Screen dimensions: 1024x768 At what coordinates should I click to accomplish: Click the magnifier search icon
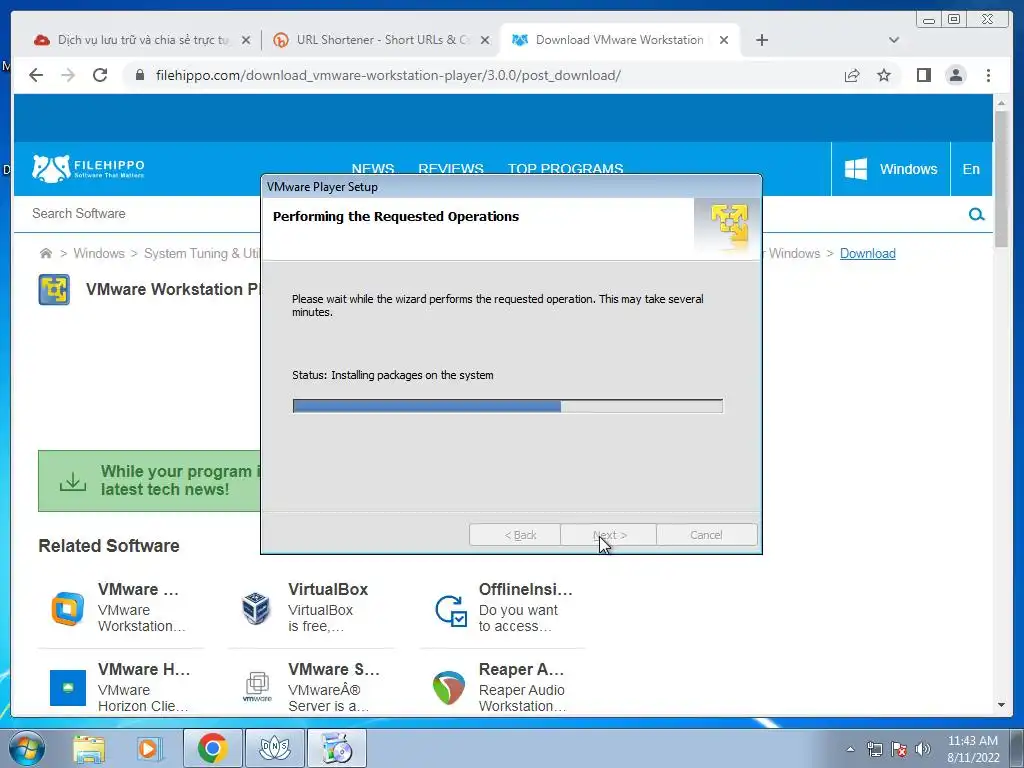(x=976, y=214)
